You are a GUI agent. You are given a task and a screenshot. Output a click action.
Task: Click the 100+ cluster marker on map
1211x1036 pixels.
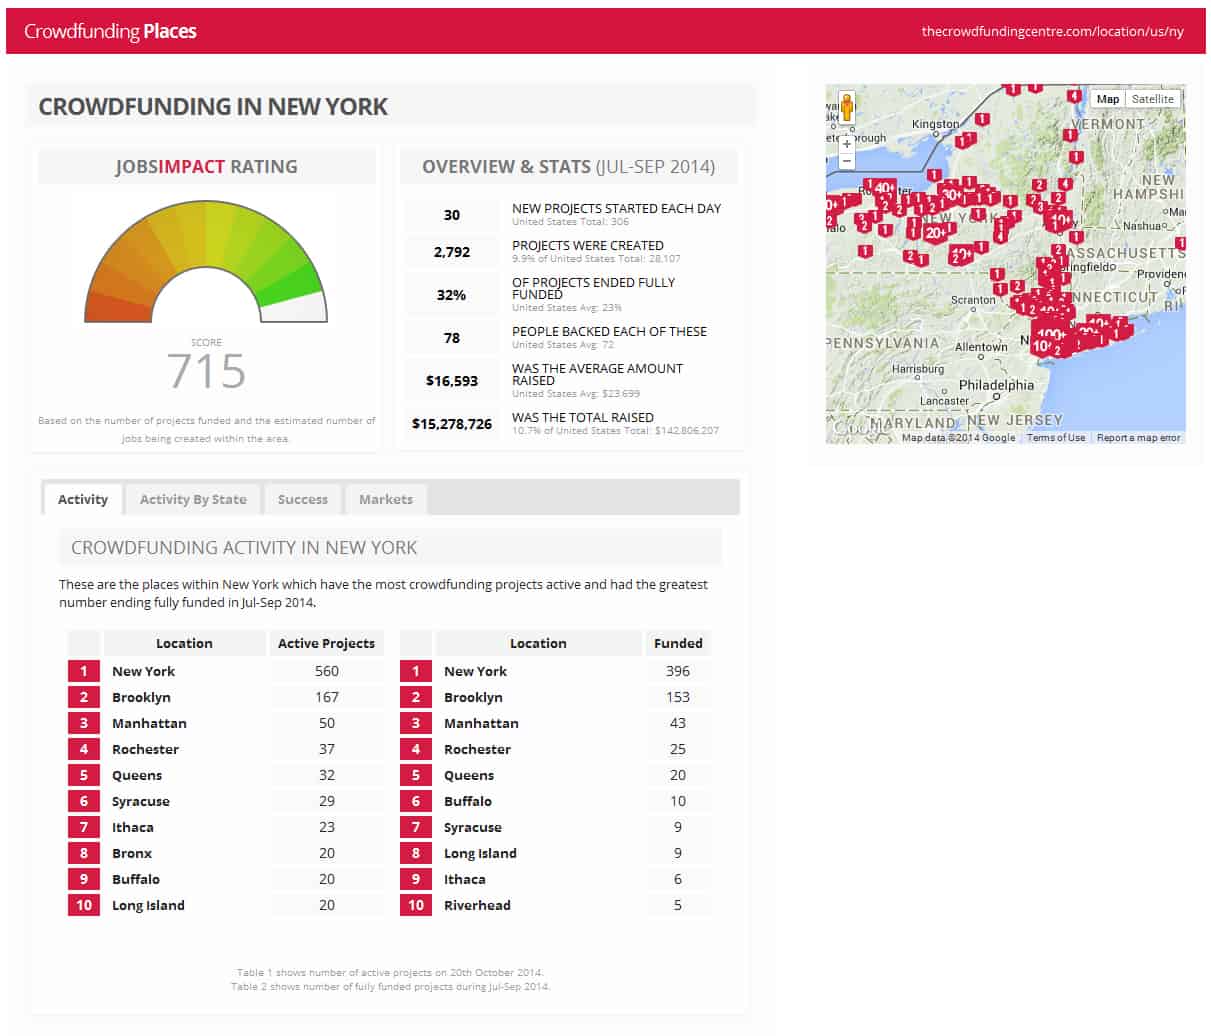click(x=1050, y=335)
